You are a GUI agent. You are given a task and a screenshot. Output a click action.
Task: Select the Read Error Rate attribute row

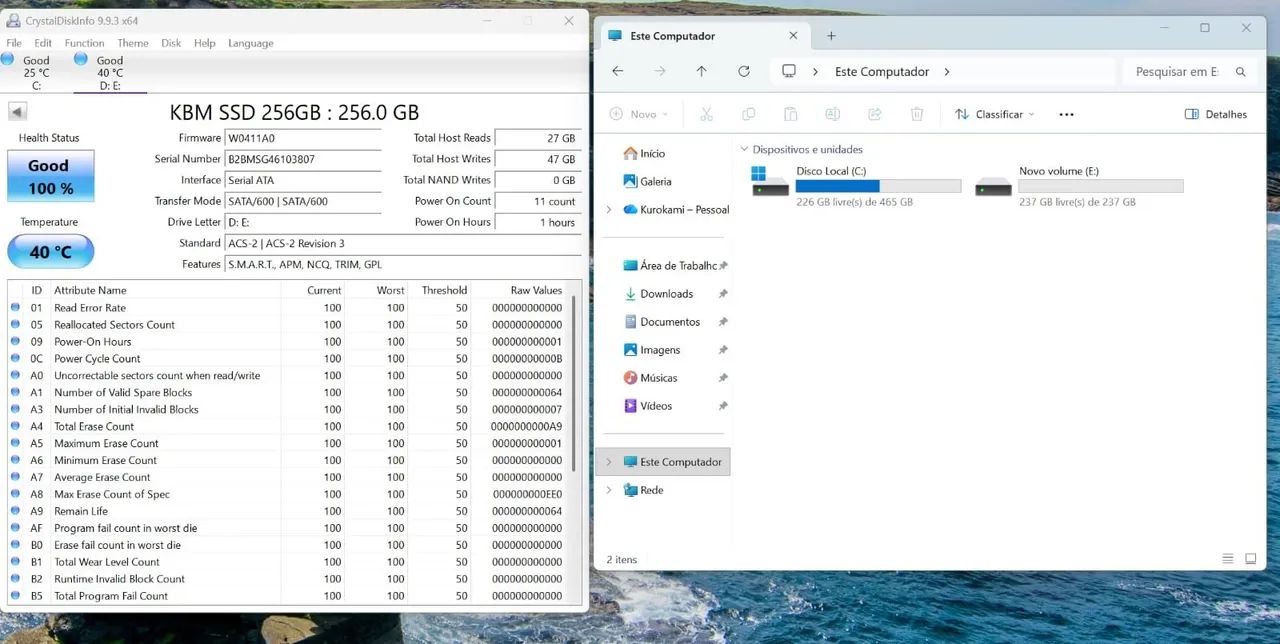point(288,308)
